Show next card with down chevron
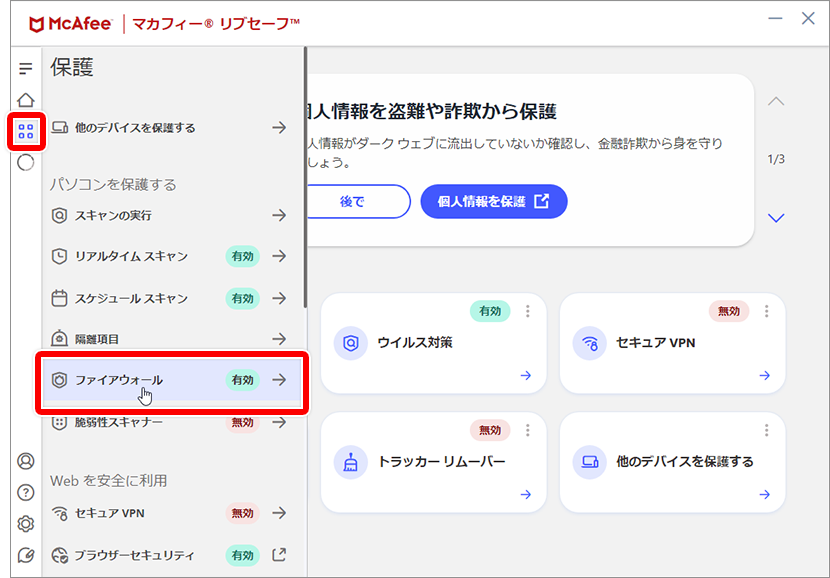Image resolution: width=830 pixels, height=578 pixels. click(776, 218)
